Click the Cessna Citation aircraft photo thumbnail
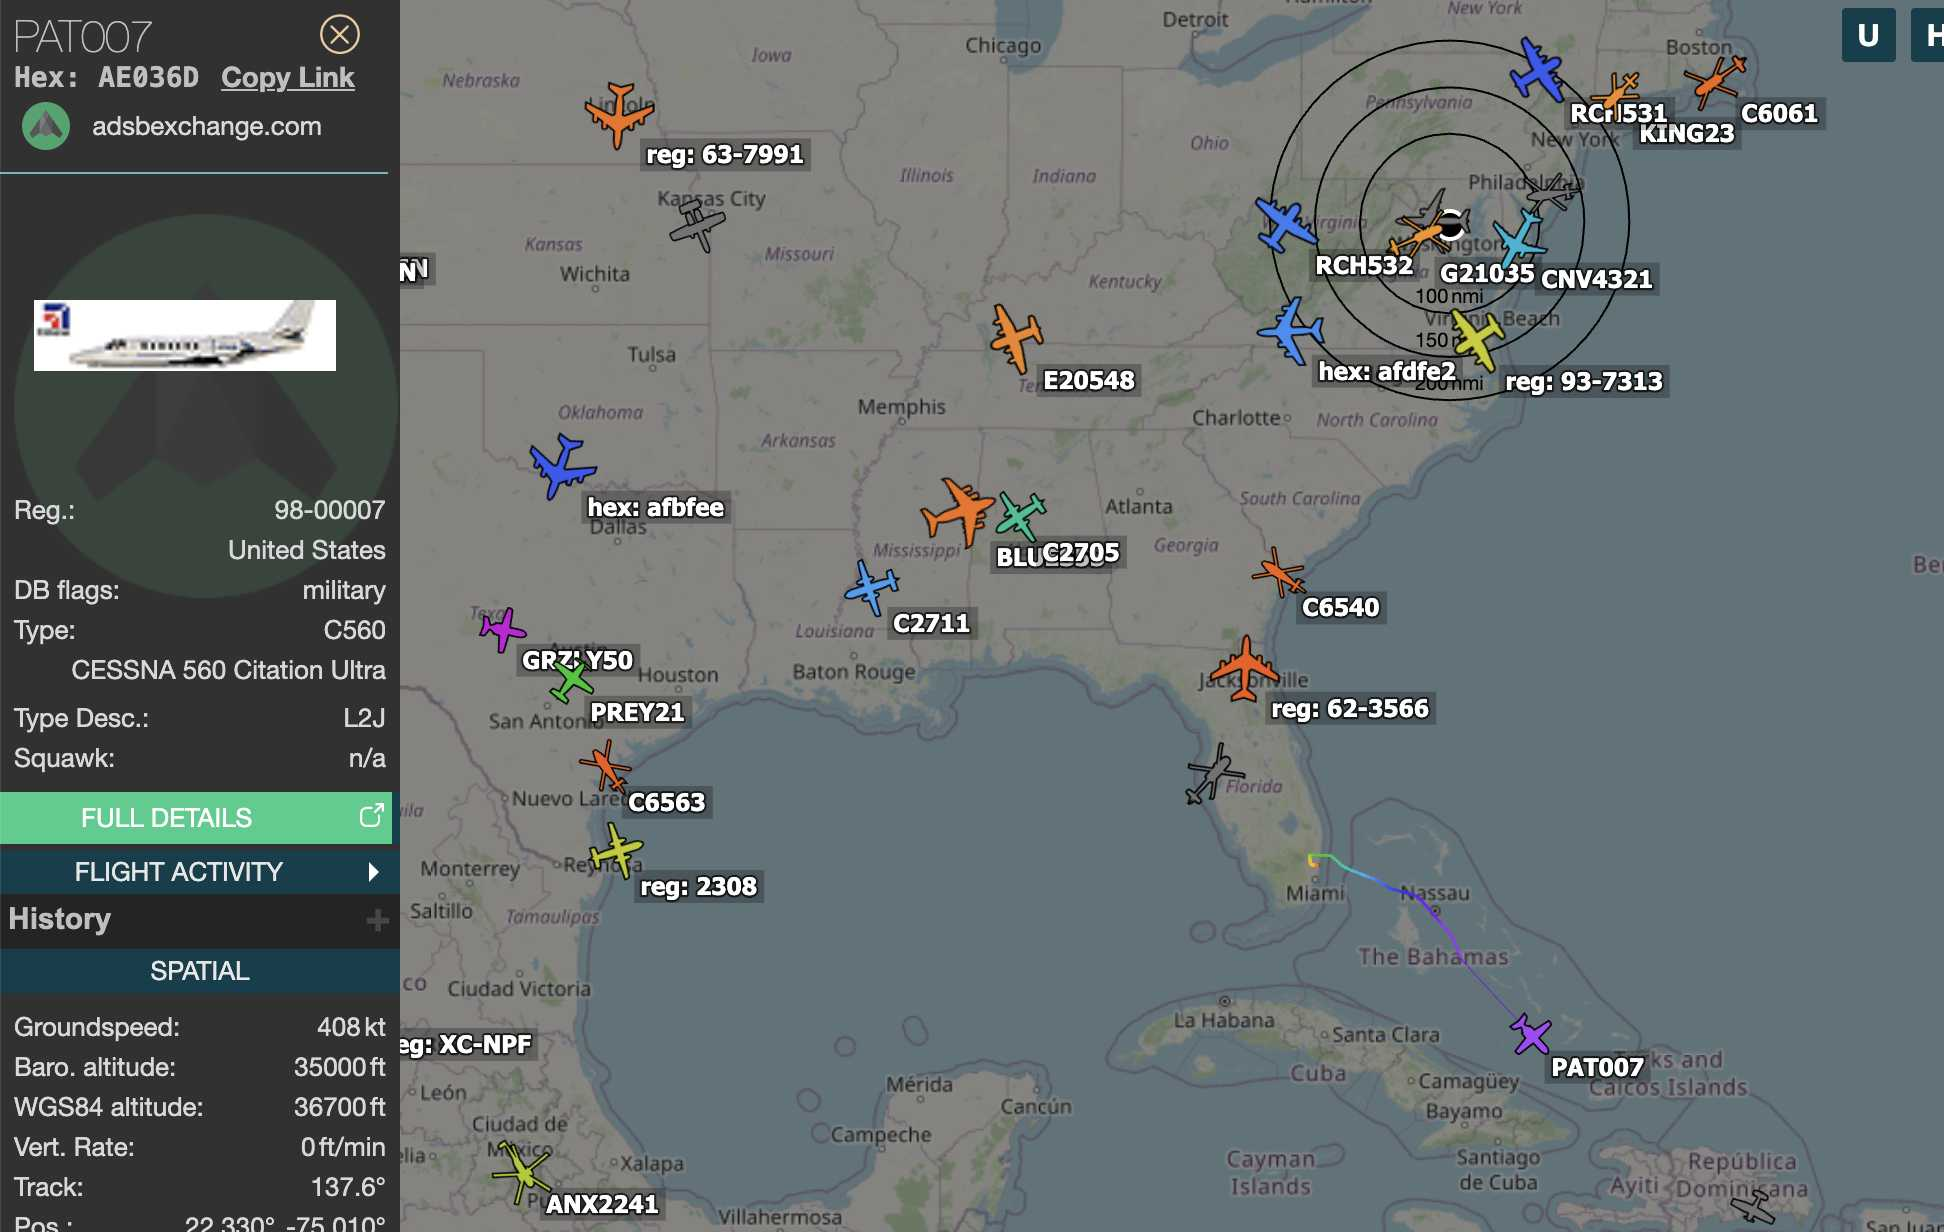Viewport: 1944px width, 1232px height. pos(185,335)
